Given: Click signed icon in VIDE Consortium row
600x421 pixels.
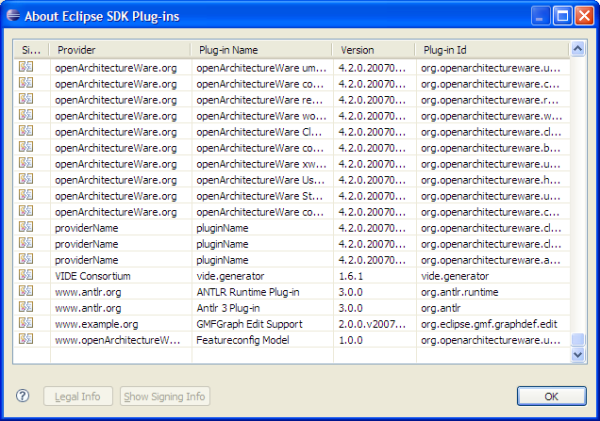Looking at the screenshot, I should [x=26, y=275].
